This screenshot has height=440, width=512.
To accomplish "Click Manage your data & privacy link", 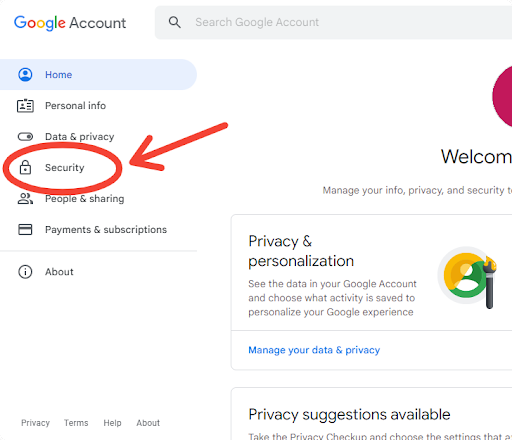I will pyautogui.click(x=314, y=350).
